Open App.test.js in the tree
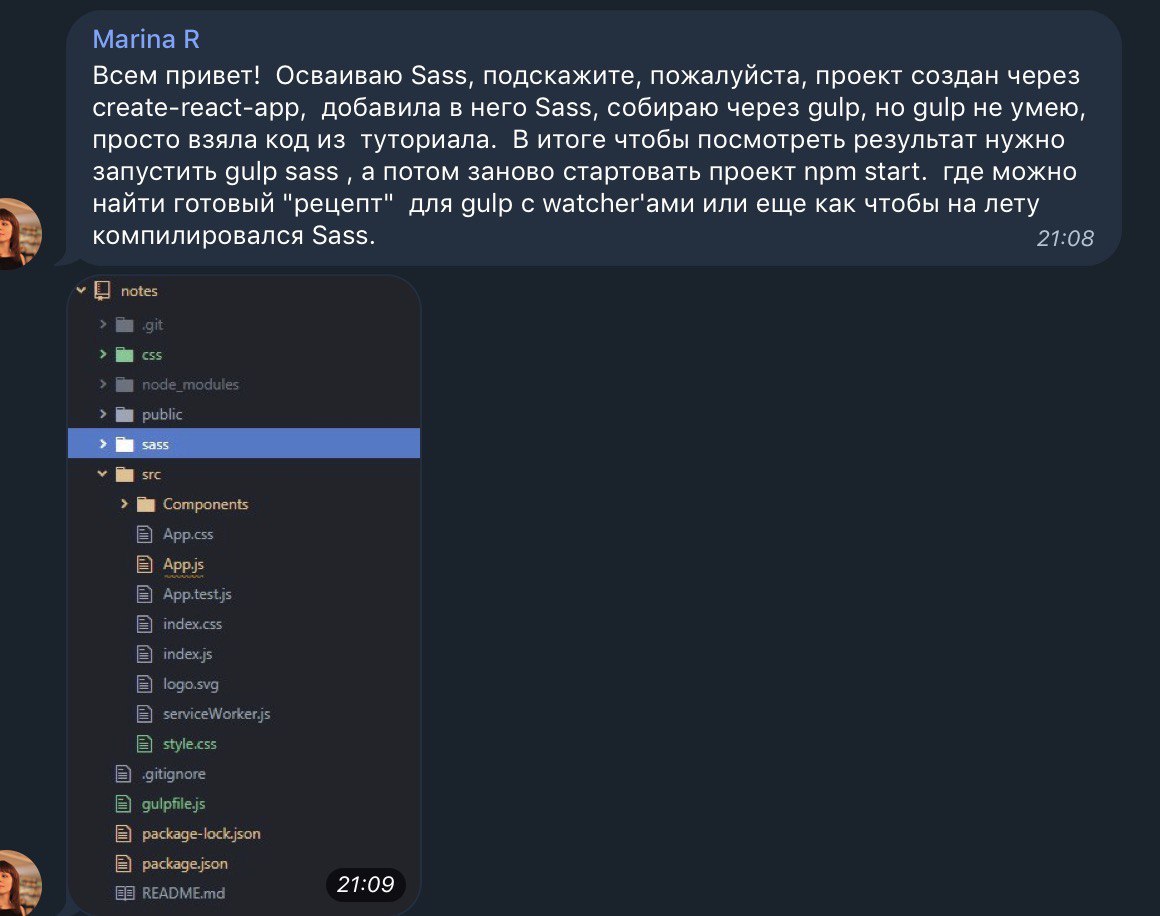 (x=198, y=594)
